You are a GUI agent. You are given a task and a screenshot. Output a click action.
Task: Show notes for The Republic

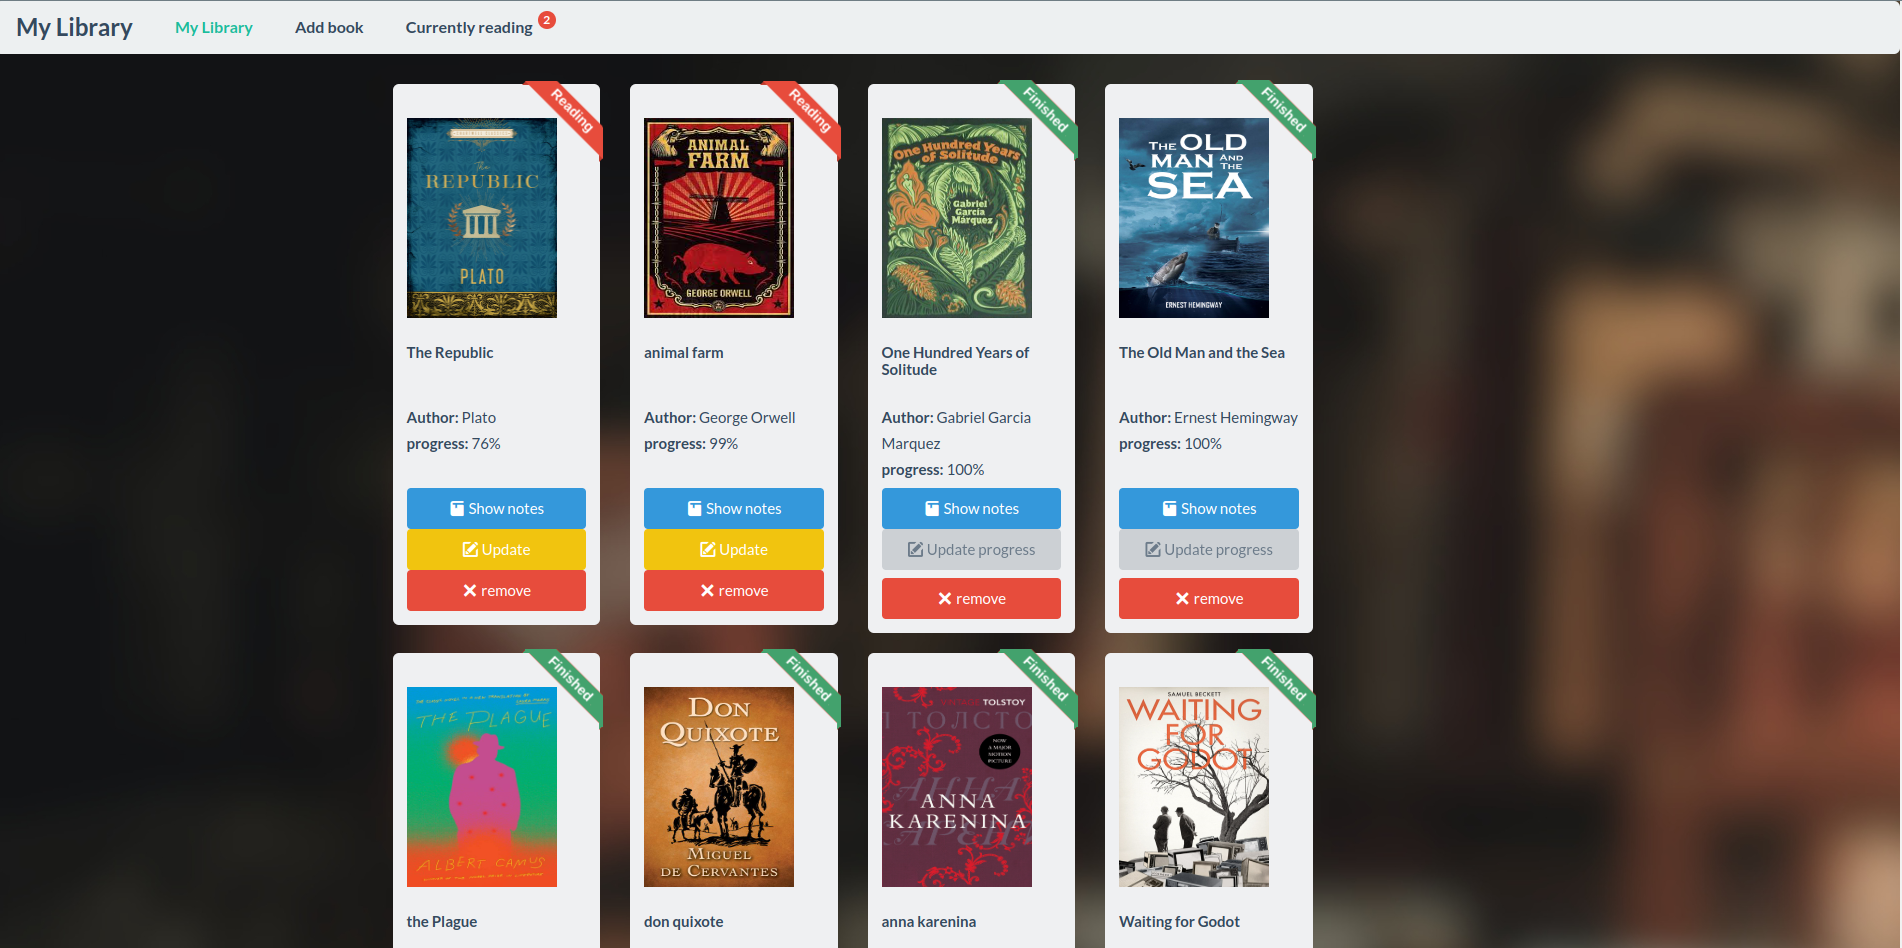(x=496, y=508)
